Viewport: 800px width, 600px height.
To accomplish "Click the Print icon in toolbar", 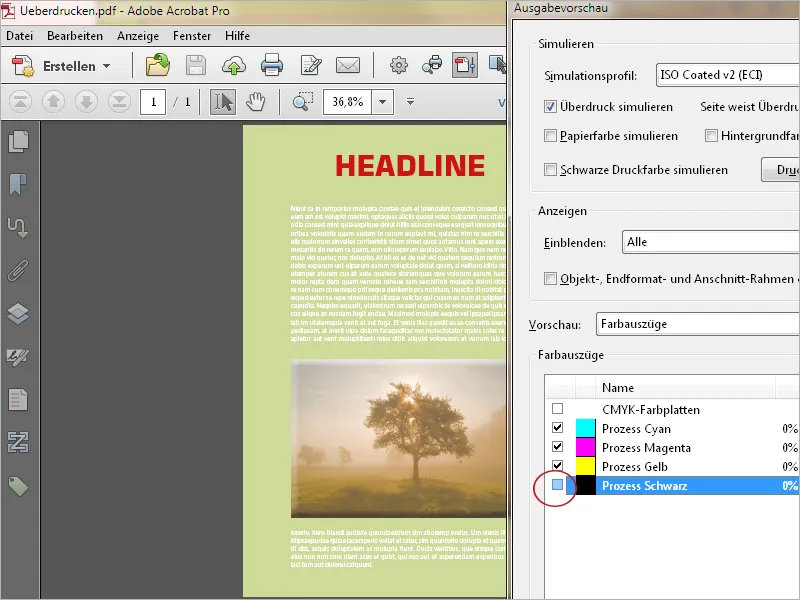I will (x=272, y=66).
